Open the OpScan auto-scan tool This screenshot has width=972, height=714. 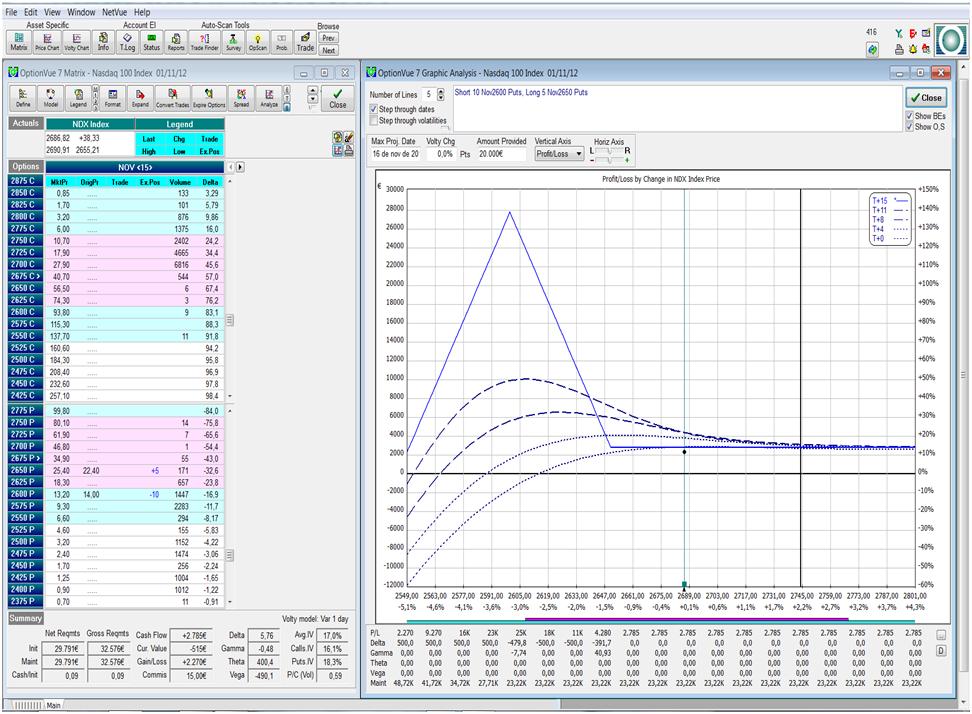click(x=258, y=41)
